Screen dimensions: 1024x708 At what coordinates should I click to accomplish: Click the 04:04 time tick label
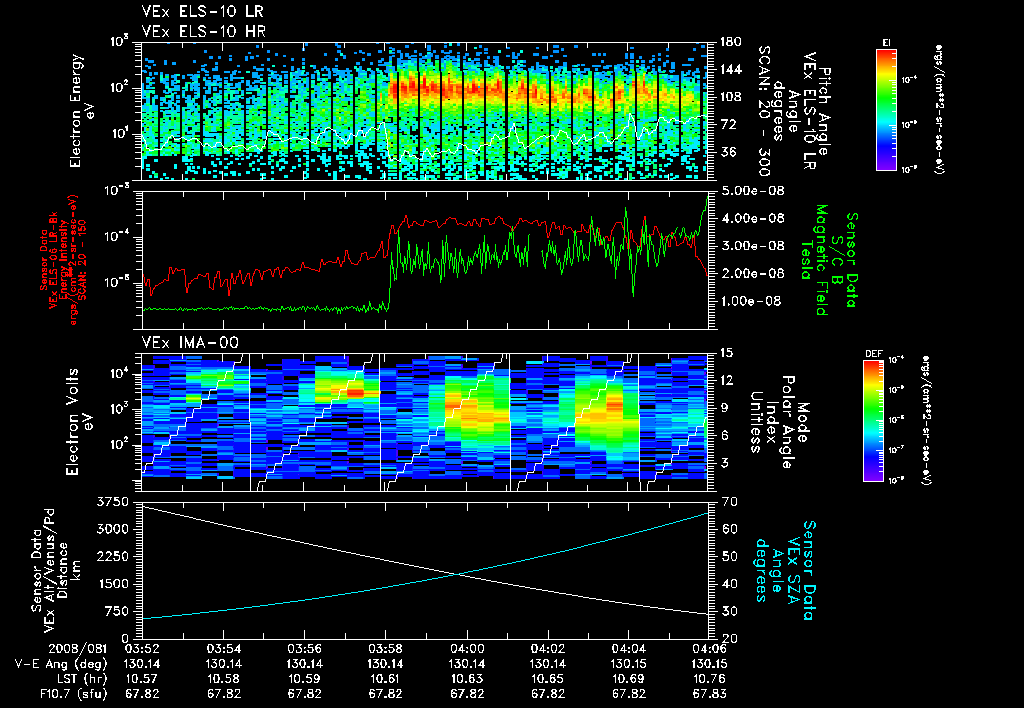pos(628,649)
